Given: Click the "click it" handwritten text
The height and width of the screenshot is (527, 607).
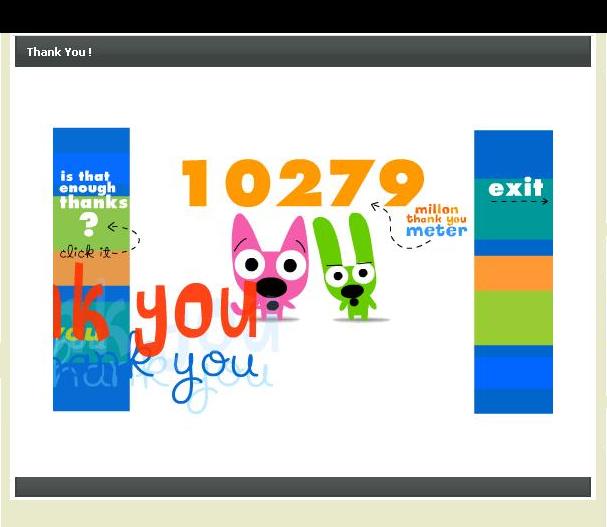Looking at the screenshot, I should [85, 252].
